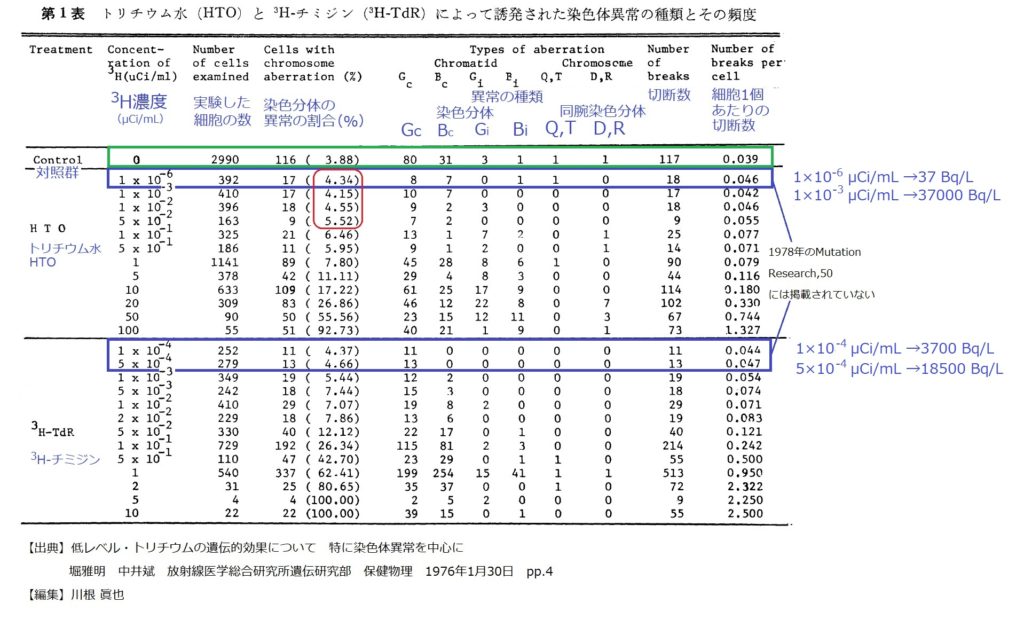
Task: Click the 4.34 value in the red box
Action: pyautogui.click(x=335, y=181)
